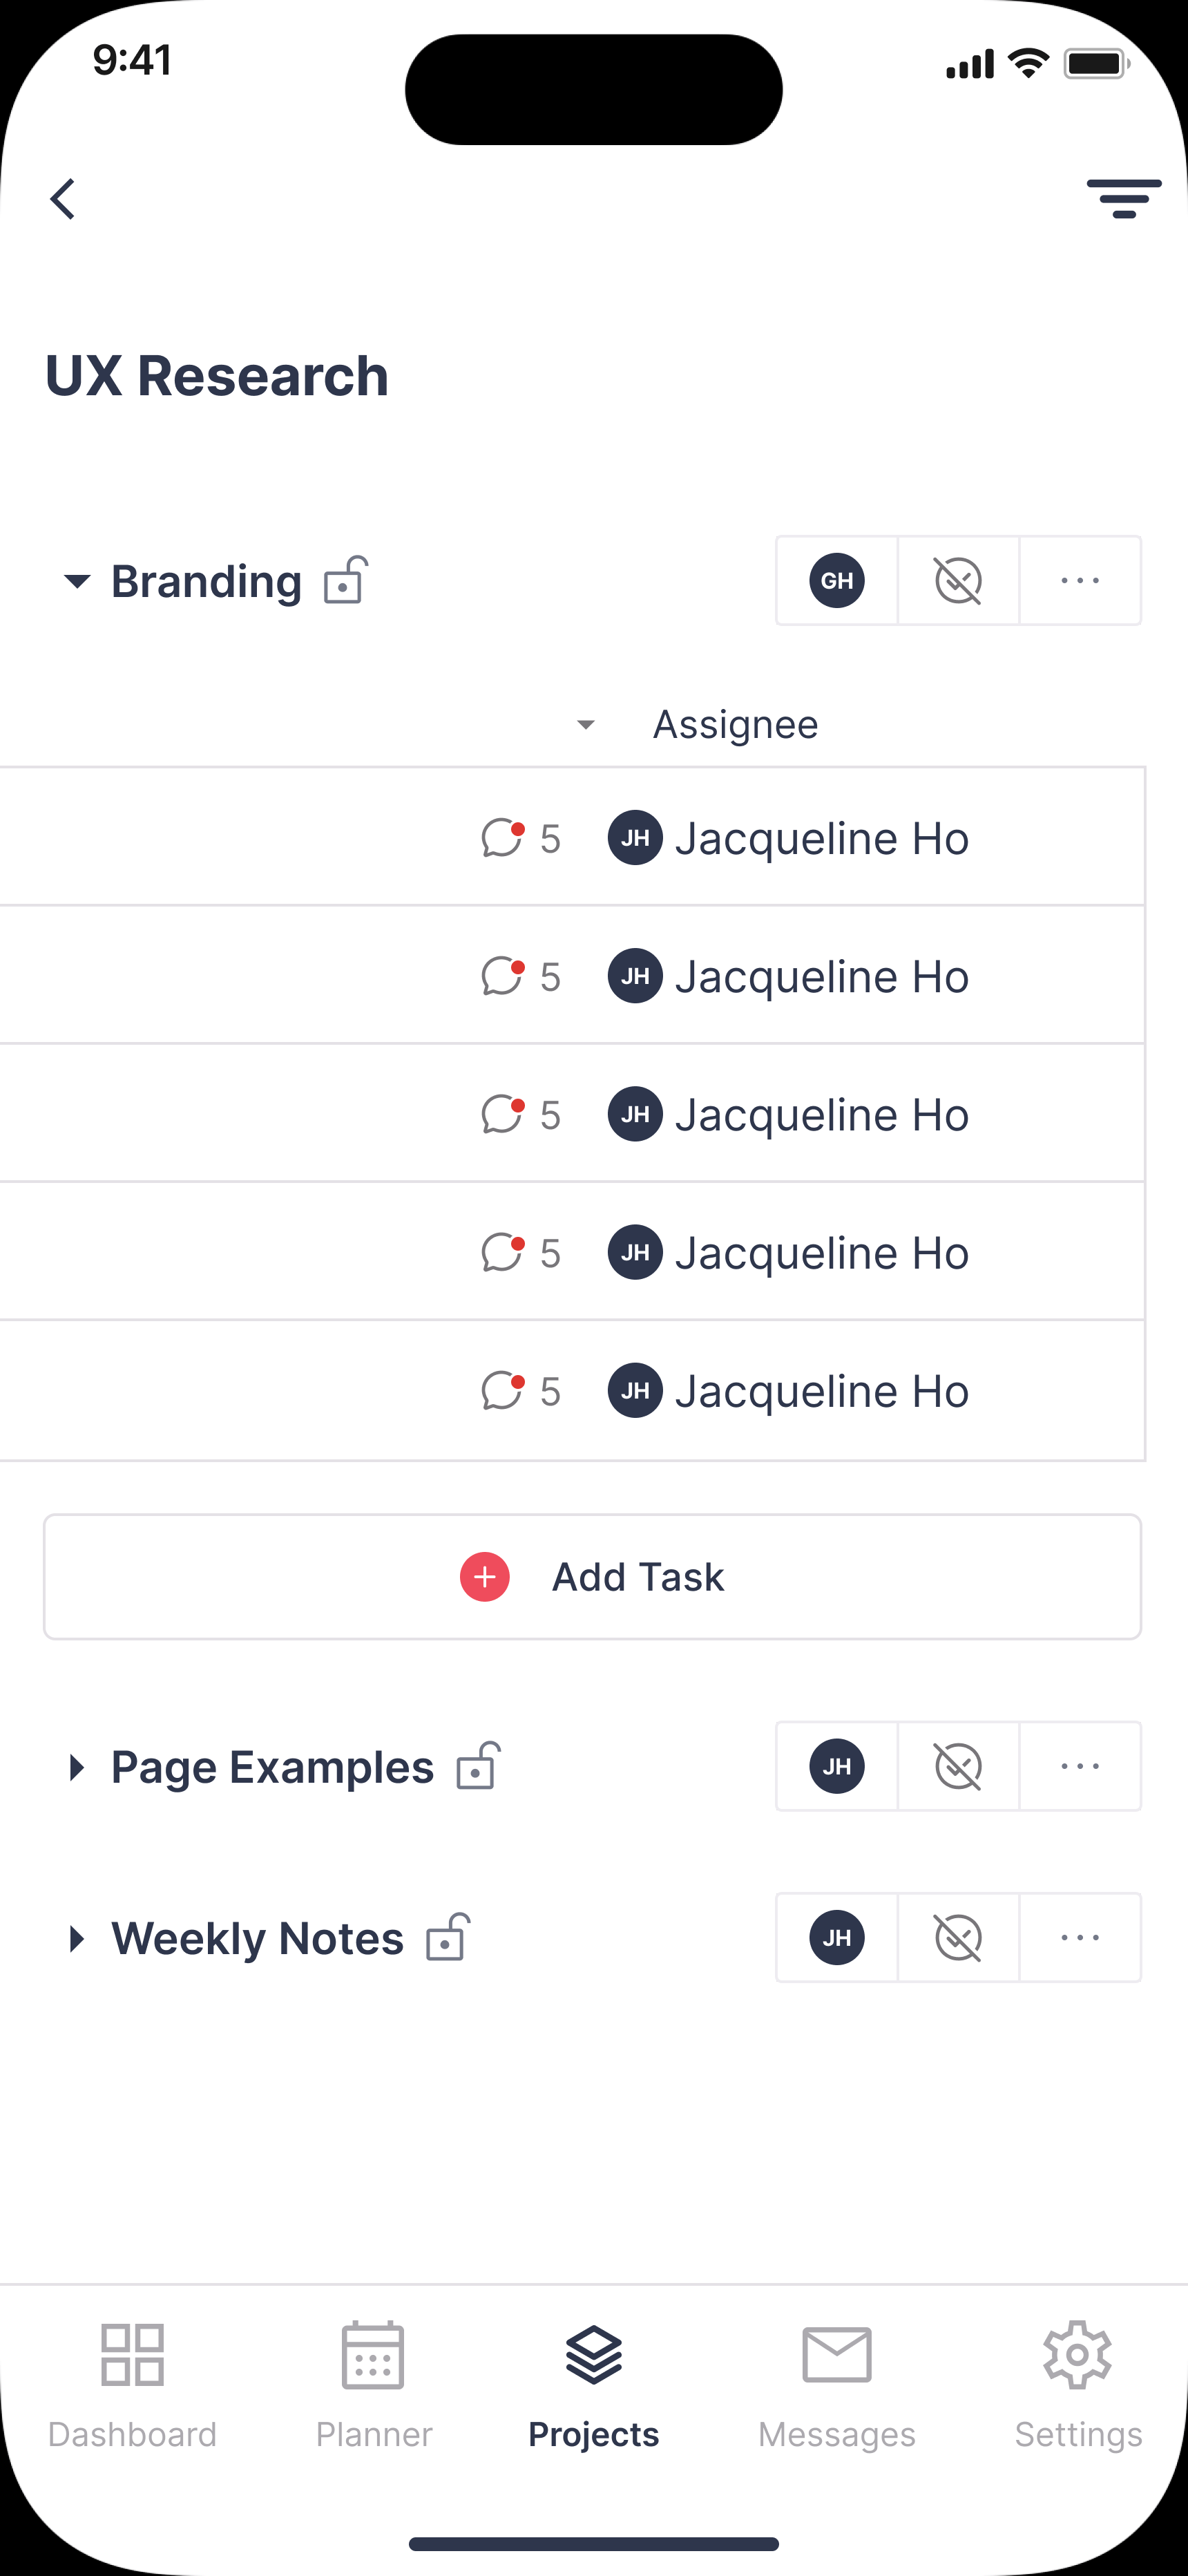The image size is (1188, 2576).
Task: Click the GH avatar in Branding row
Action: pos(837,581)
